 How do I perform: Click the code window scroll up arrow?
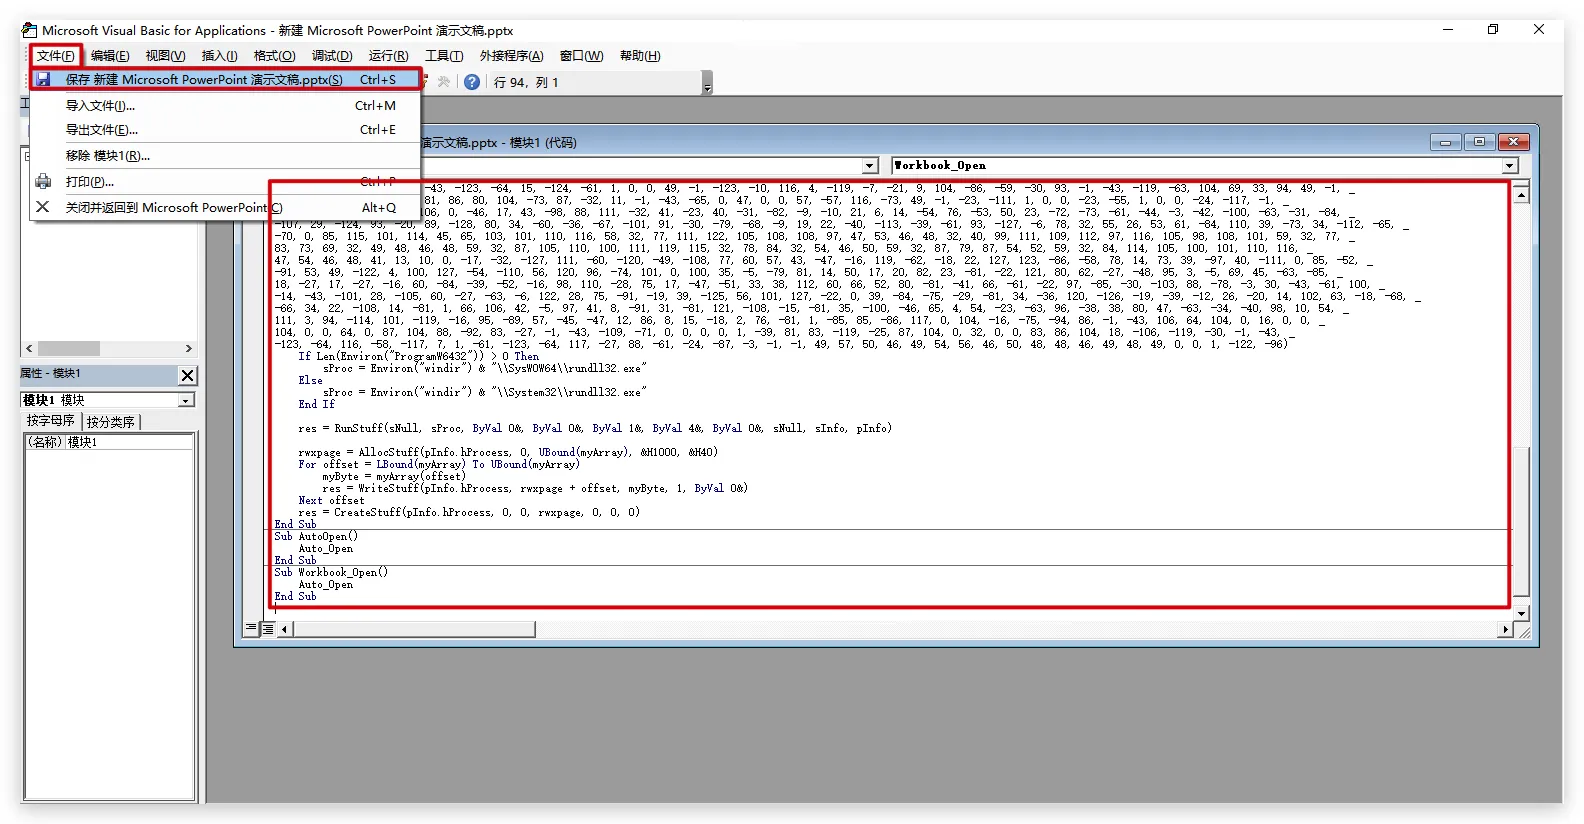[1521, 194]
